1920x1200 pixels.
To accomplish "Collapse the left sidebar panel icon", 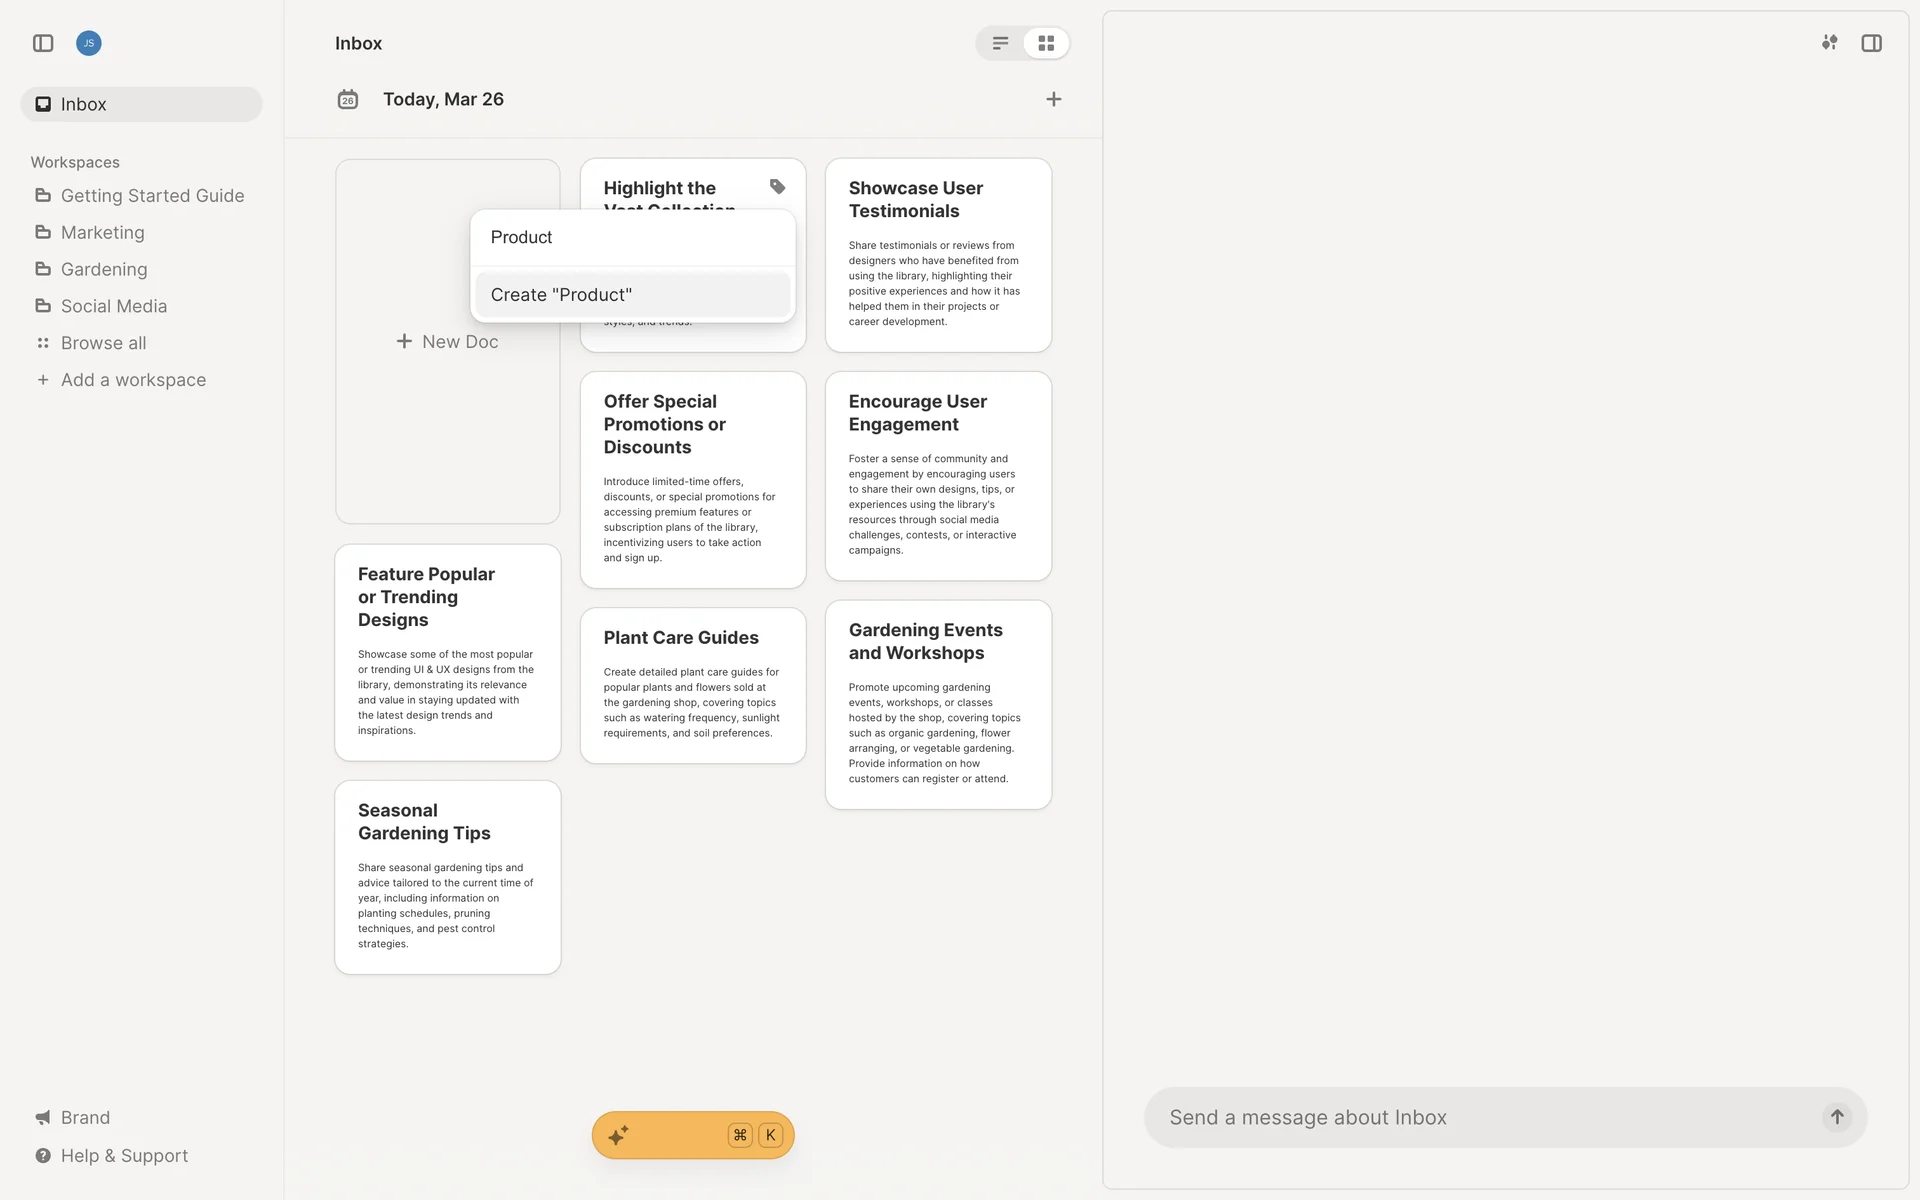I will (x=43, y=43).
